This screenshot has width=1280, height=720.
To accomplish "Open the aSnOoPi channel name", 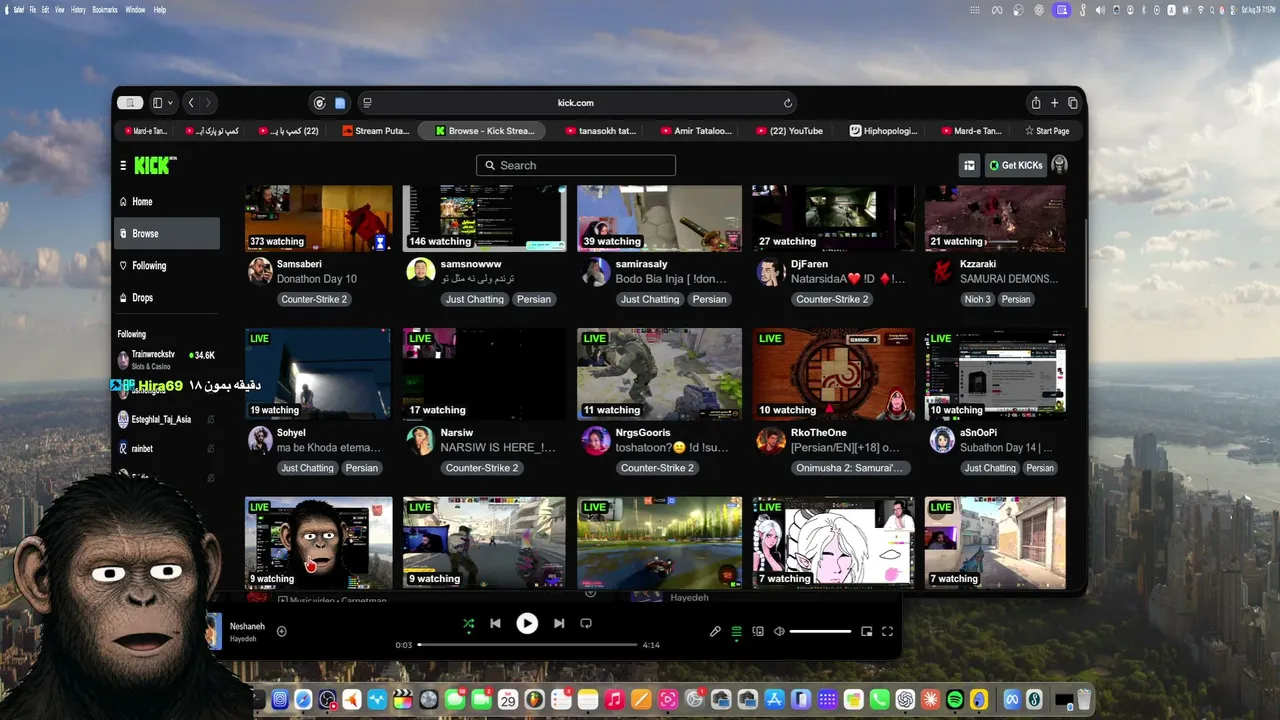I will tap(978, 433).
